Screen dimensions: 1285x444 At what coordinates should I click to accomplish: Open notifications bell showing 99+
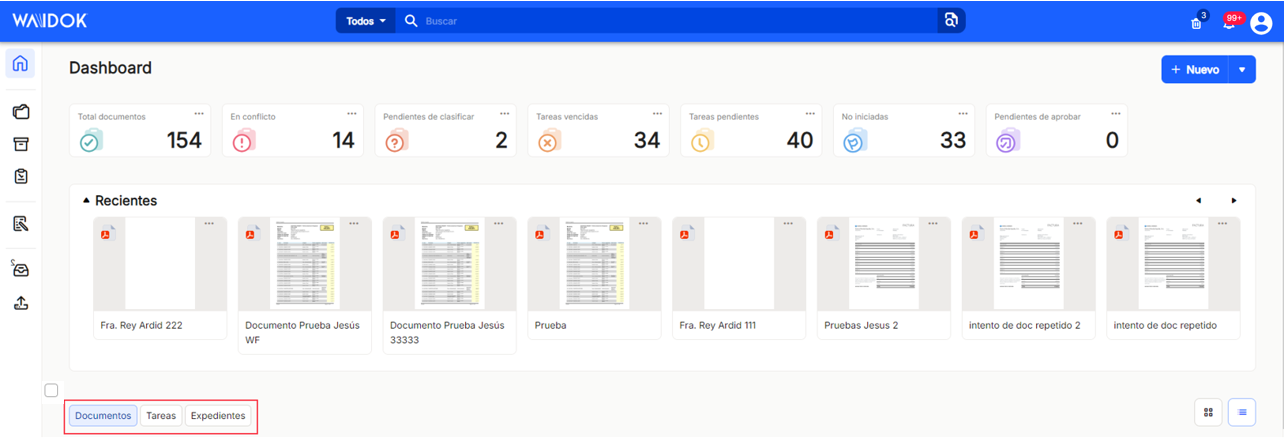pyautogui.click(x=1230, y=22)
